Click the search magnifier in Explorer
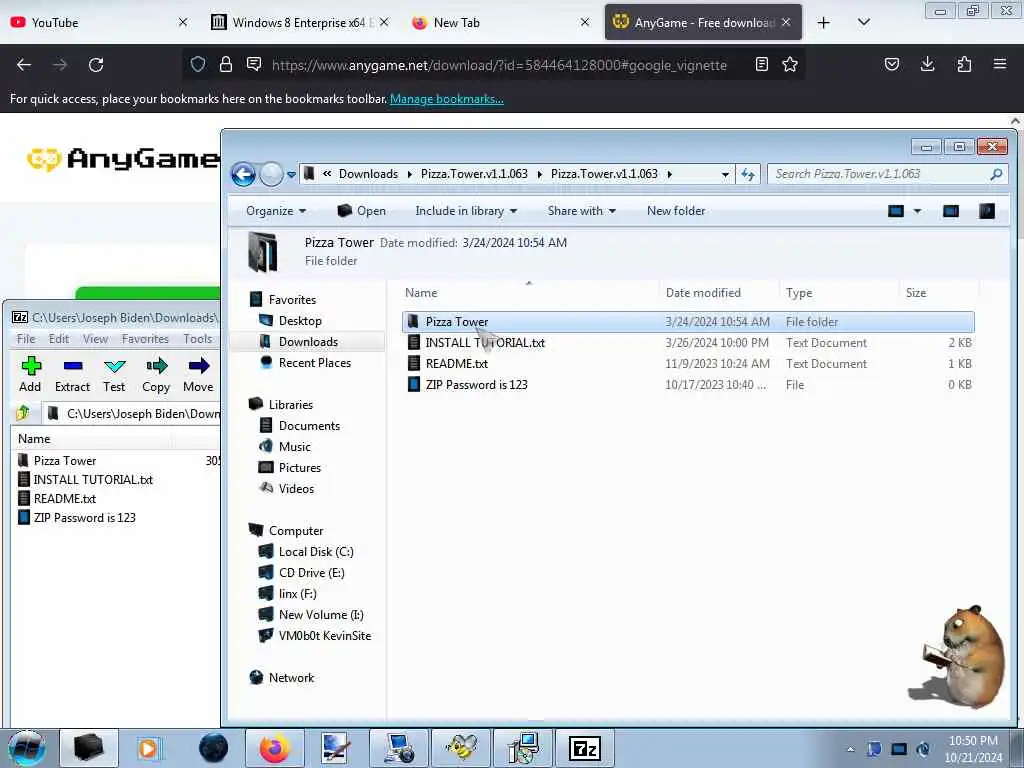 [x=996, y=174]
